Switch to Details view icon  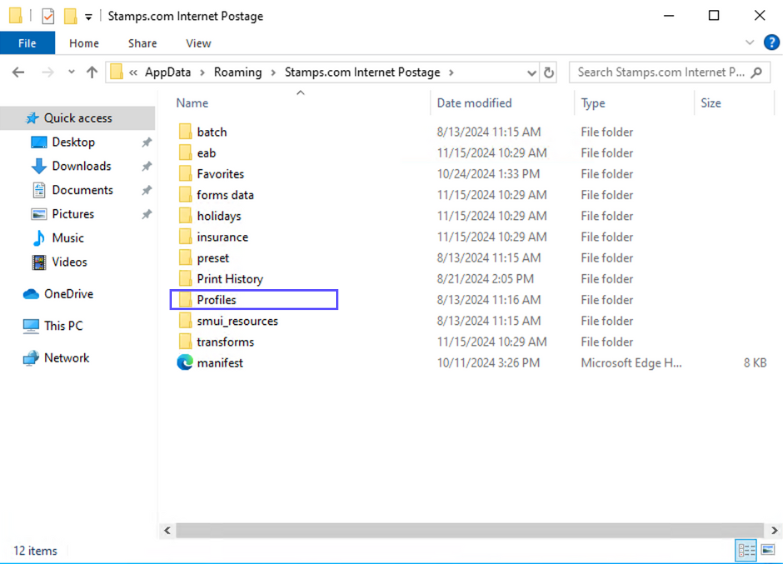coord(747,551)
